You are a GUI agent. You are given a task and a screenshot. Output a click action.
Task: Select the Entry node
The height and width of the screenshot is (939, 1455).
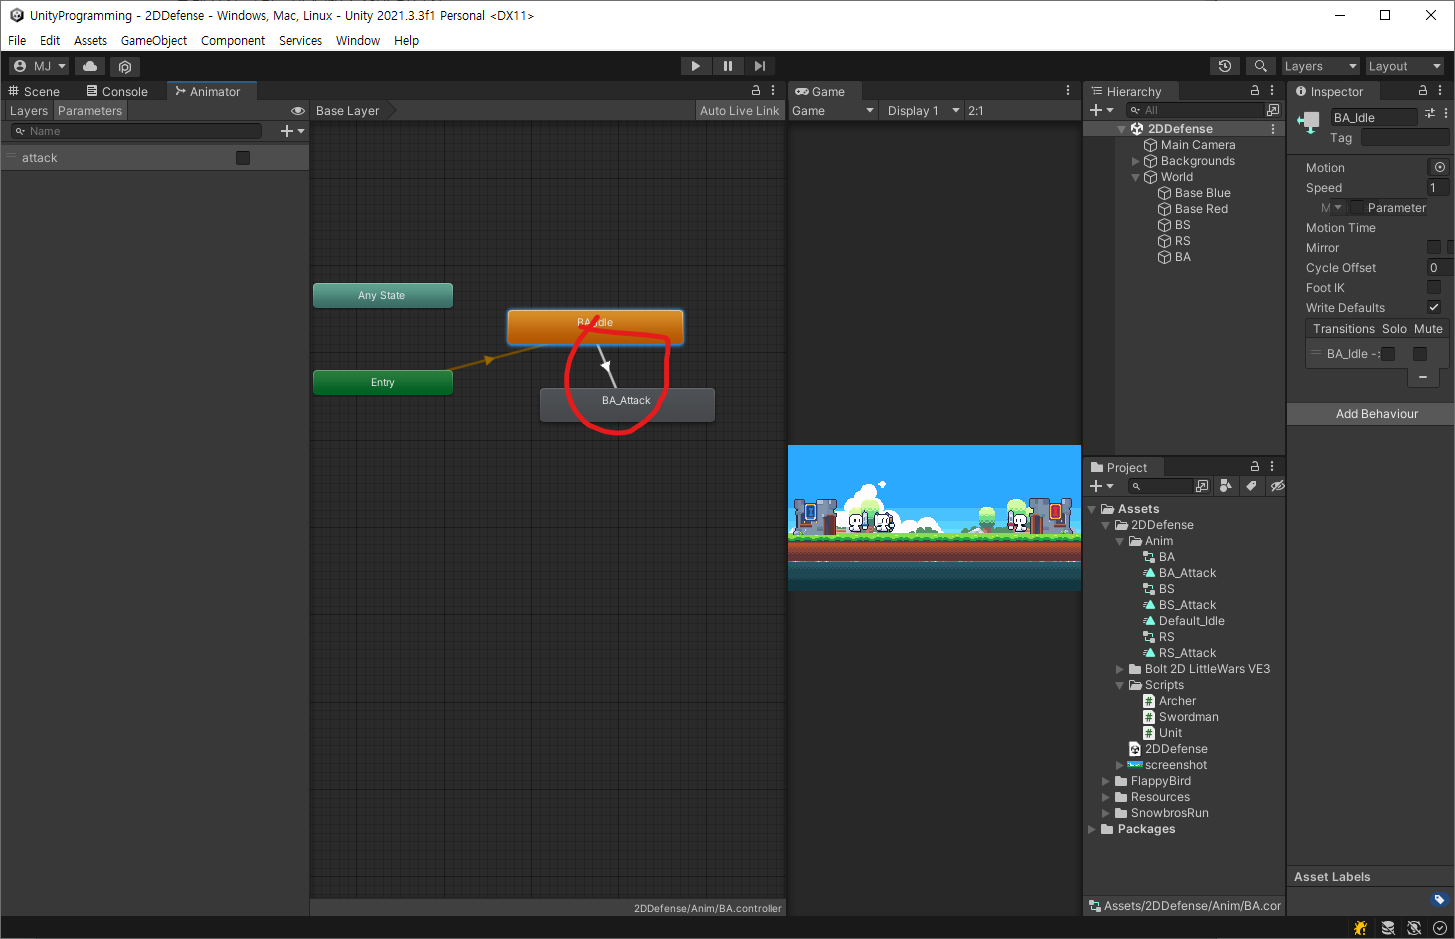point(382,382)
